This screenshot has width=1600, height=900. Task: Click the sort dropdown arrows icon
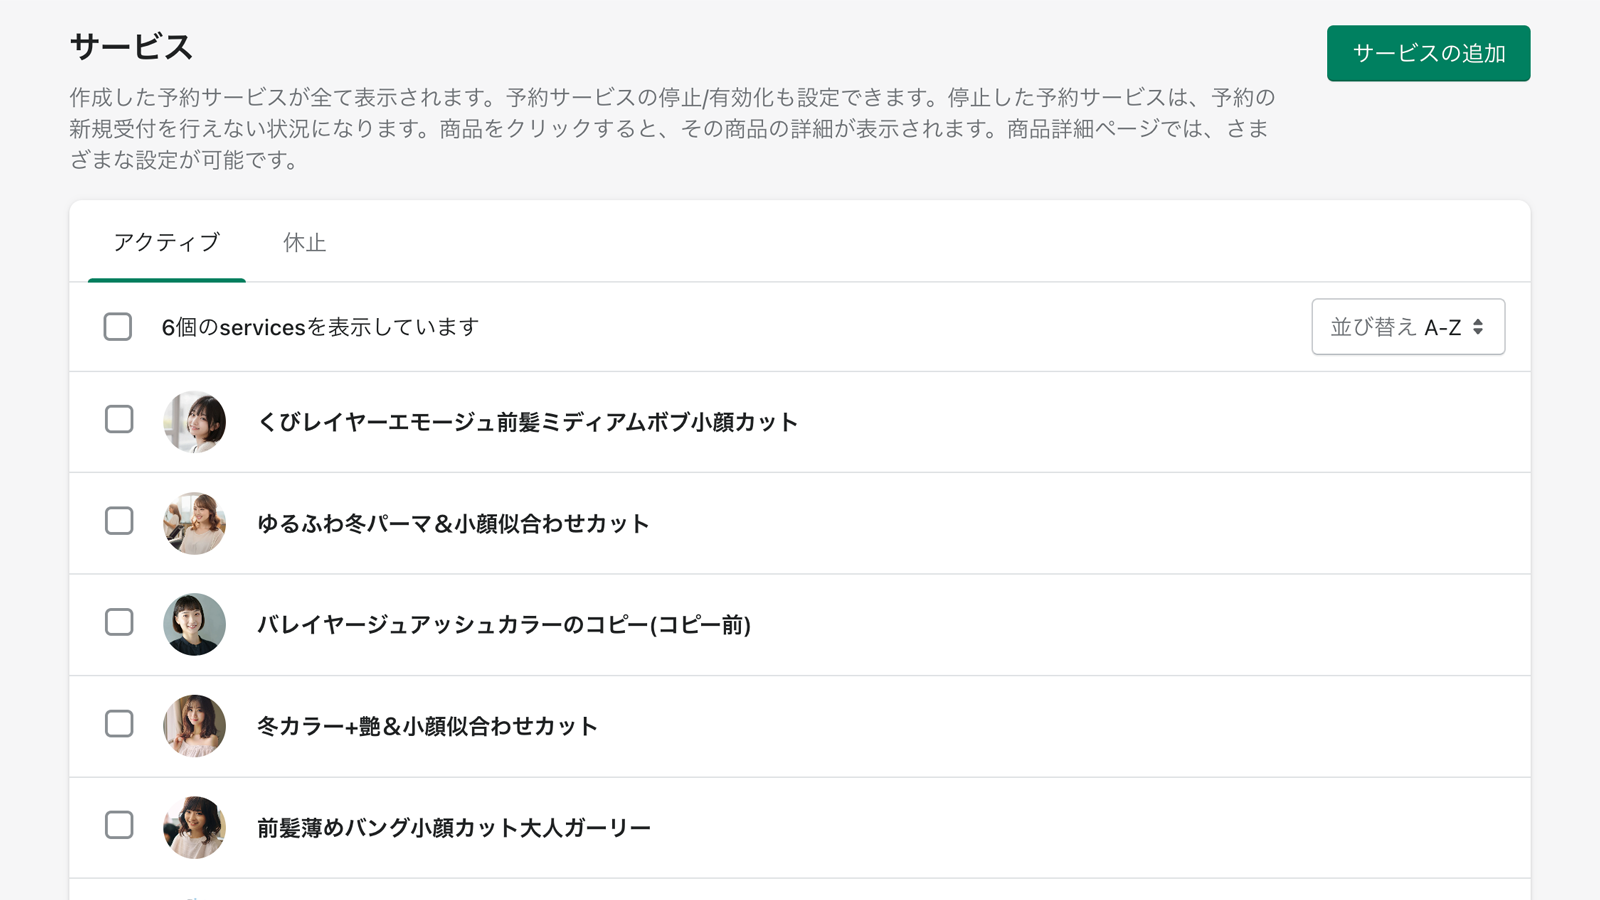(1478, 327)
